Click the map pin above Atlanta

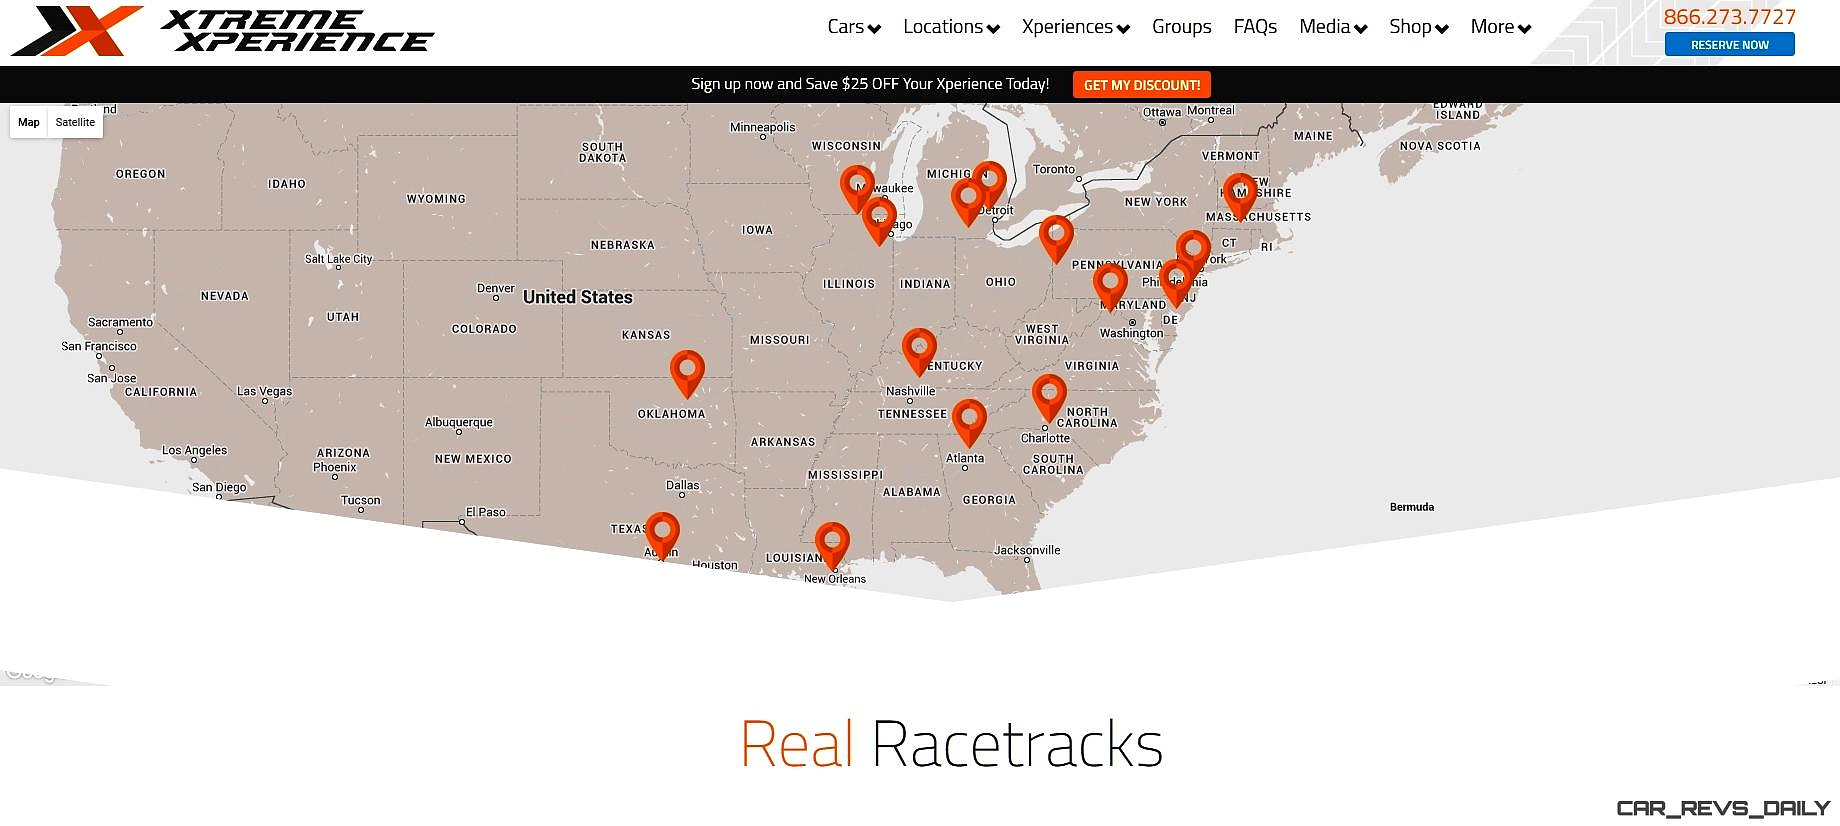(969, 423)
